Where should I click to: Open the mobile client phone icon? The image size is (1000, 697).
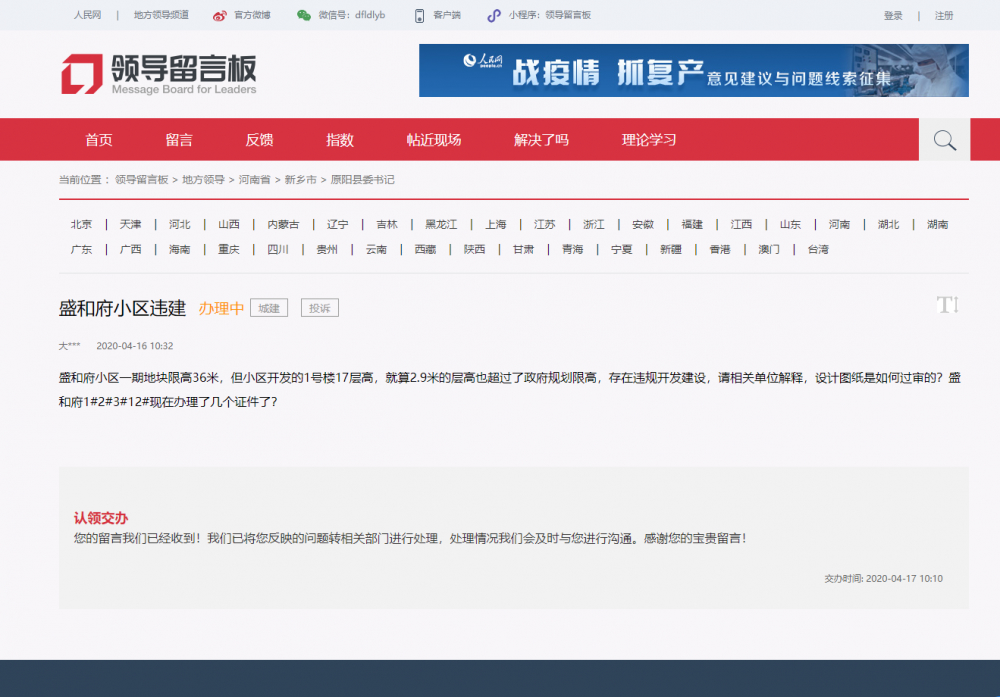(x=419, y=15)
